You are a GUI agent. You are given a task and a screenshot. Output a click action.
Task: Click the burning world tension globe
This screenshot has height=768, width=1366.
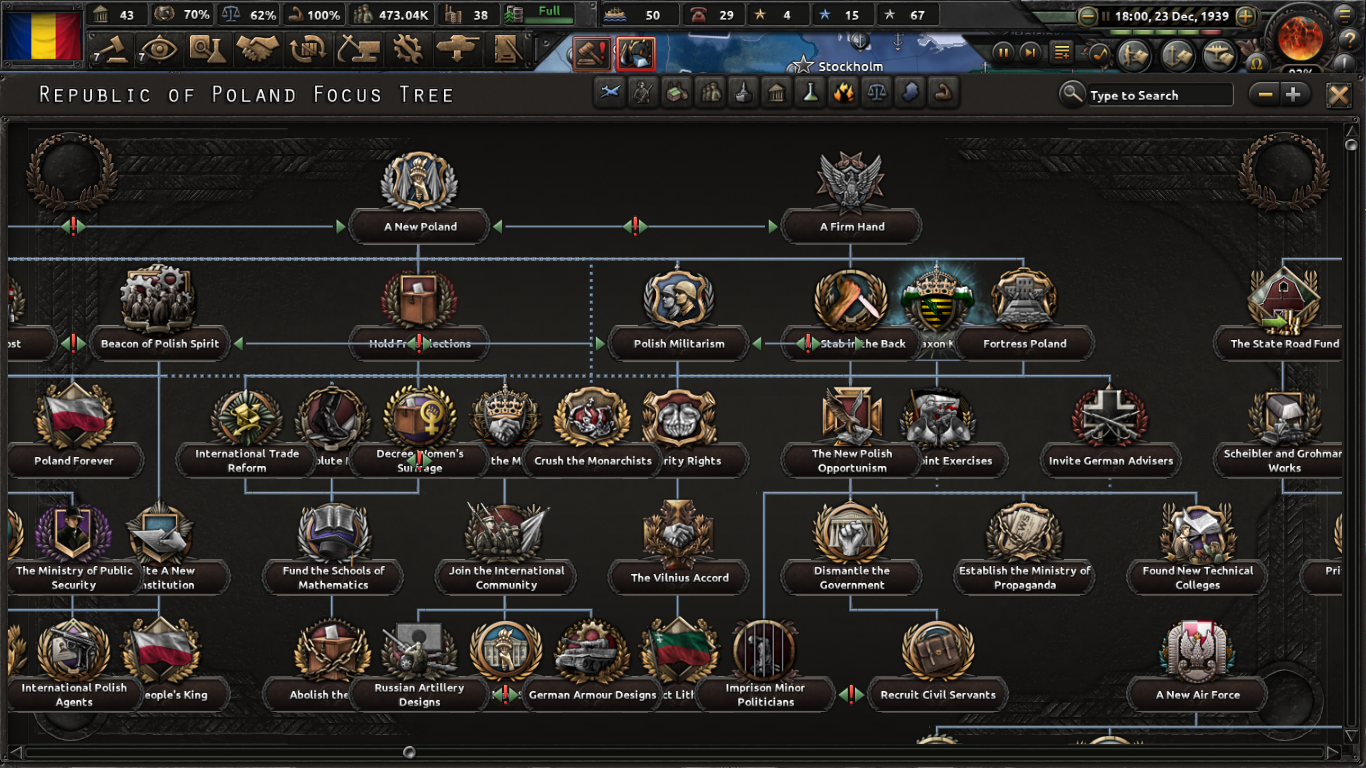(x=1300, y=37)
